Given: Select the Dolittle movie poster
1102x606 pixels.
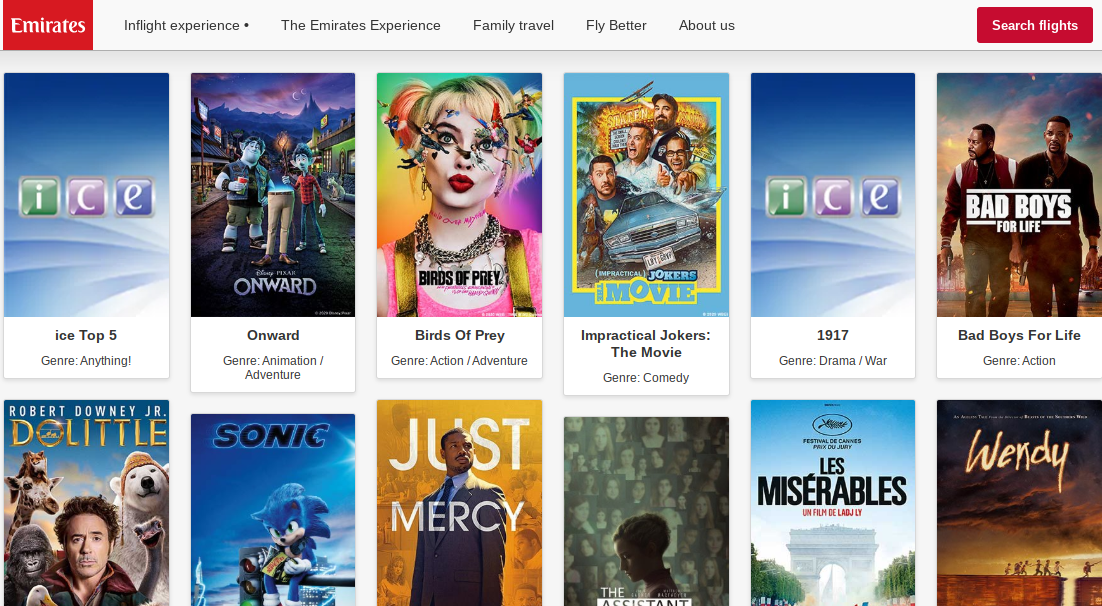Looking at the screenshot, I should point(86,503).
